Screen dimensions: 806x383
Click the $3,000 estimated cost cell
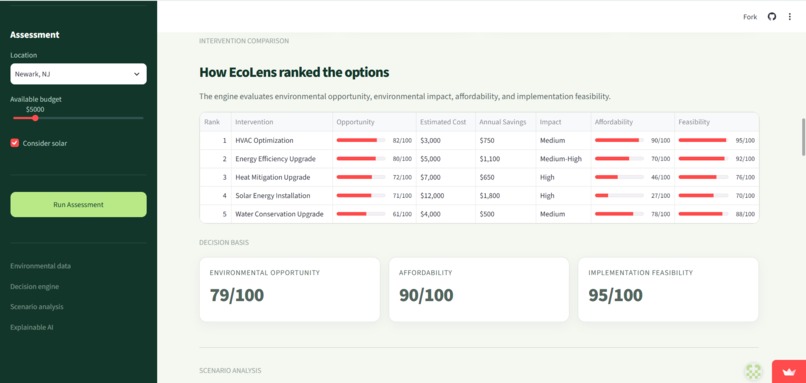click(x=446, y=140)
